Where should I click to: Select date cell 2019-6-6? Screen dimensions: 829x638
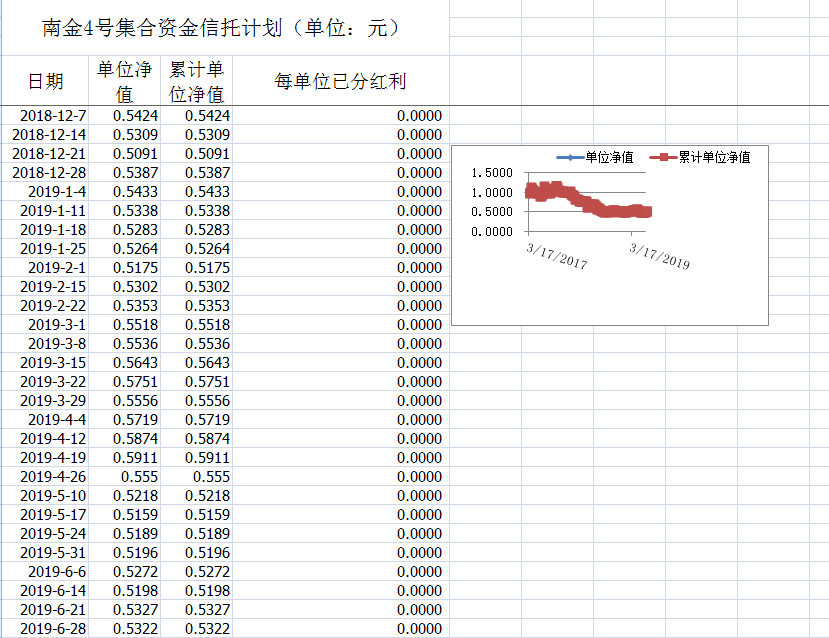[45, 572]
